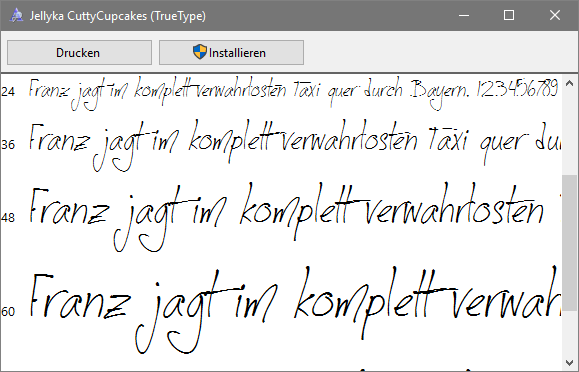579x372 pixels.
Task: Click the Drucken button
Action: click(x=79, y=52)
